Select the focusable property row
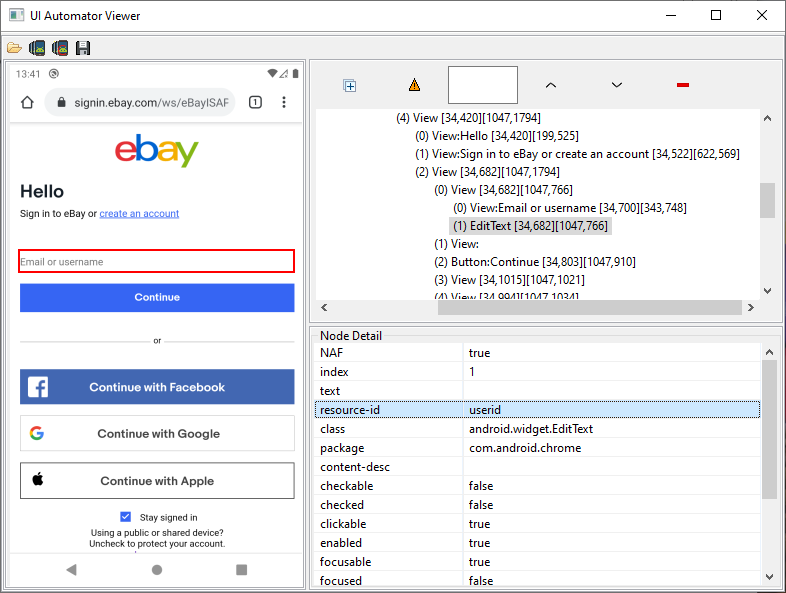786x593 pixels. (537, 562)
